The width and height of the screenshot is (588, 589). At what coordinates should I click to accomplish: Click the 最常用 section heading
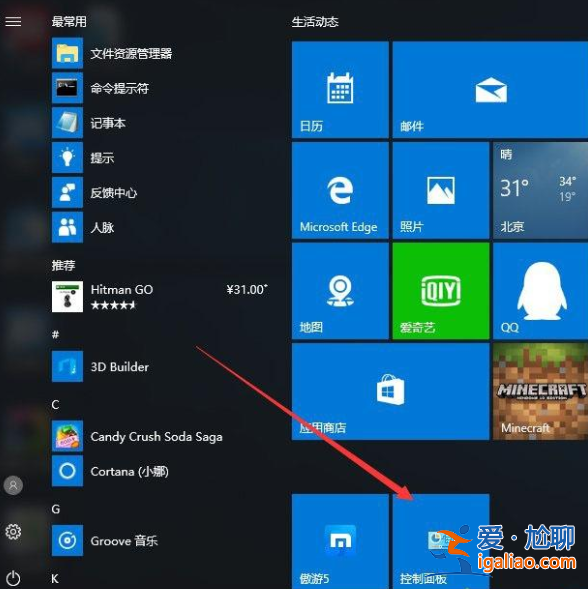(69, 21)
